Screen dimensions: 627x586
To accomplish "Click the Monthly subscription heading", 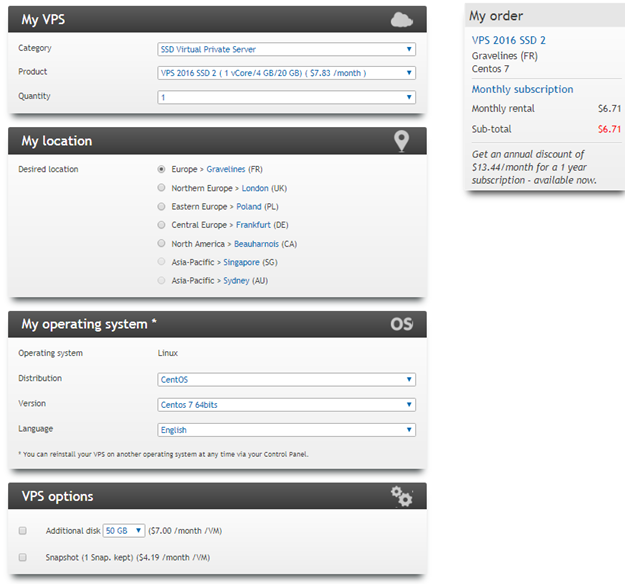I will coord(522,89).
